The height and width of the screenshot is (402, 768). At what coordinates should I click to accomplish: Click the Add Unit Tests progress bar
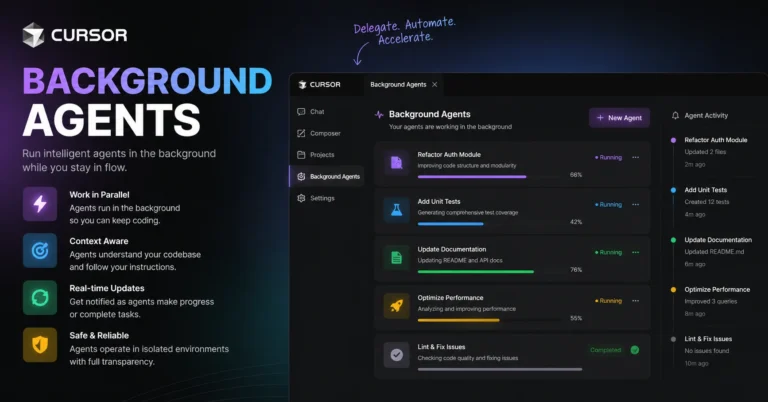490,224
